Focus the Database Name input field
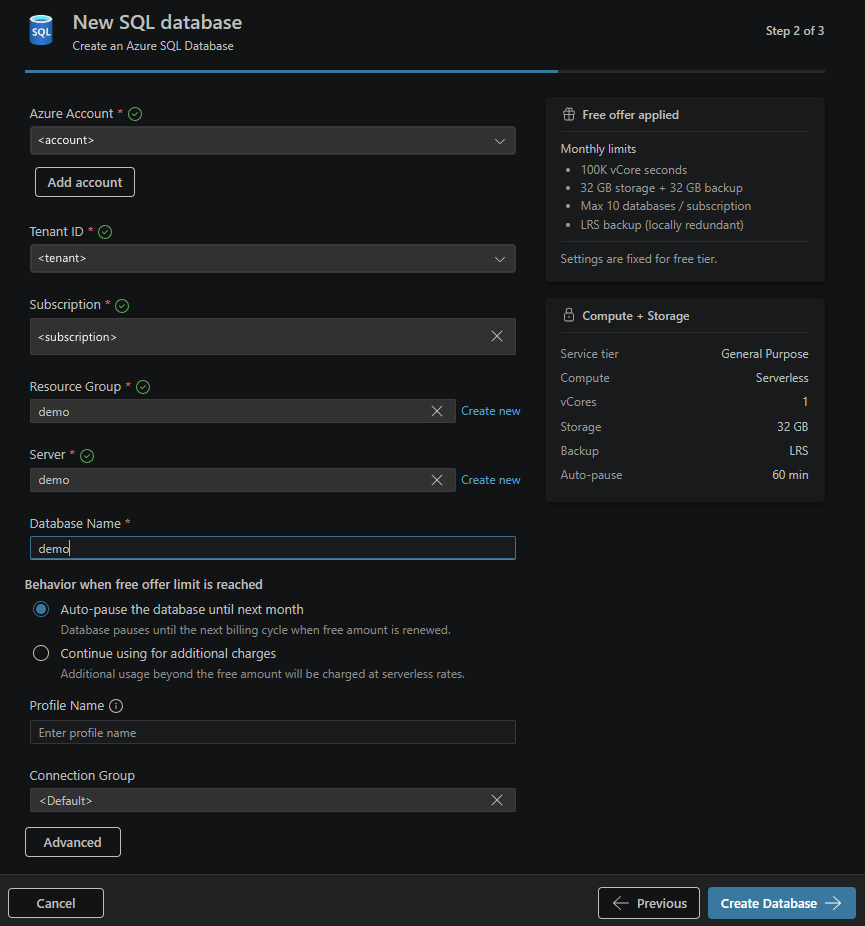The width and height of the screenshot is (865, 926). 273,548
